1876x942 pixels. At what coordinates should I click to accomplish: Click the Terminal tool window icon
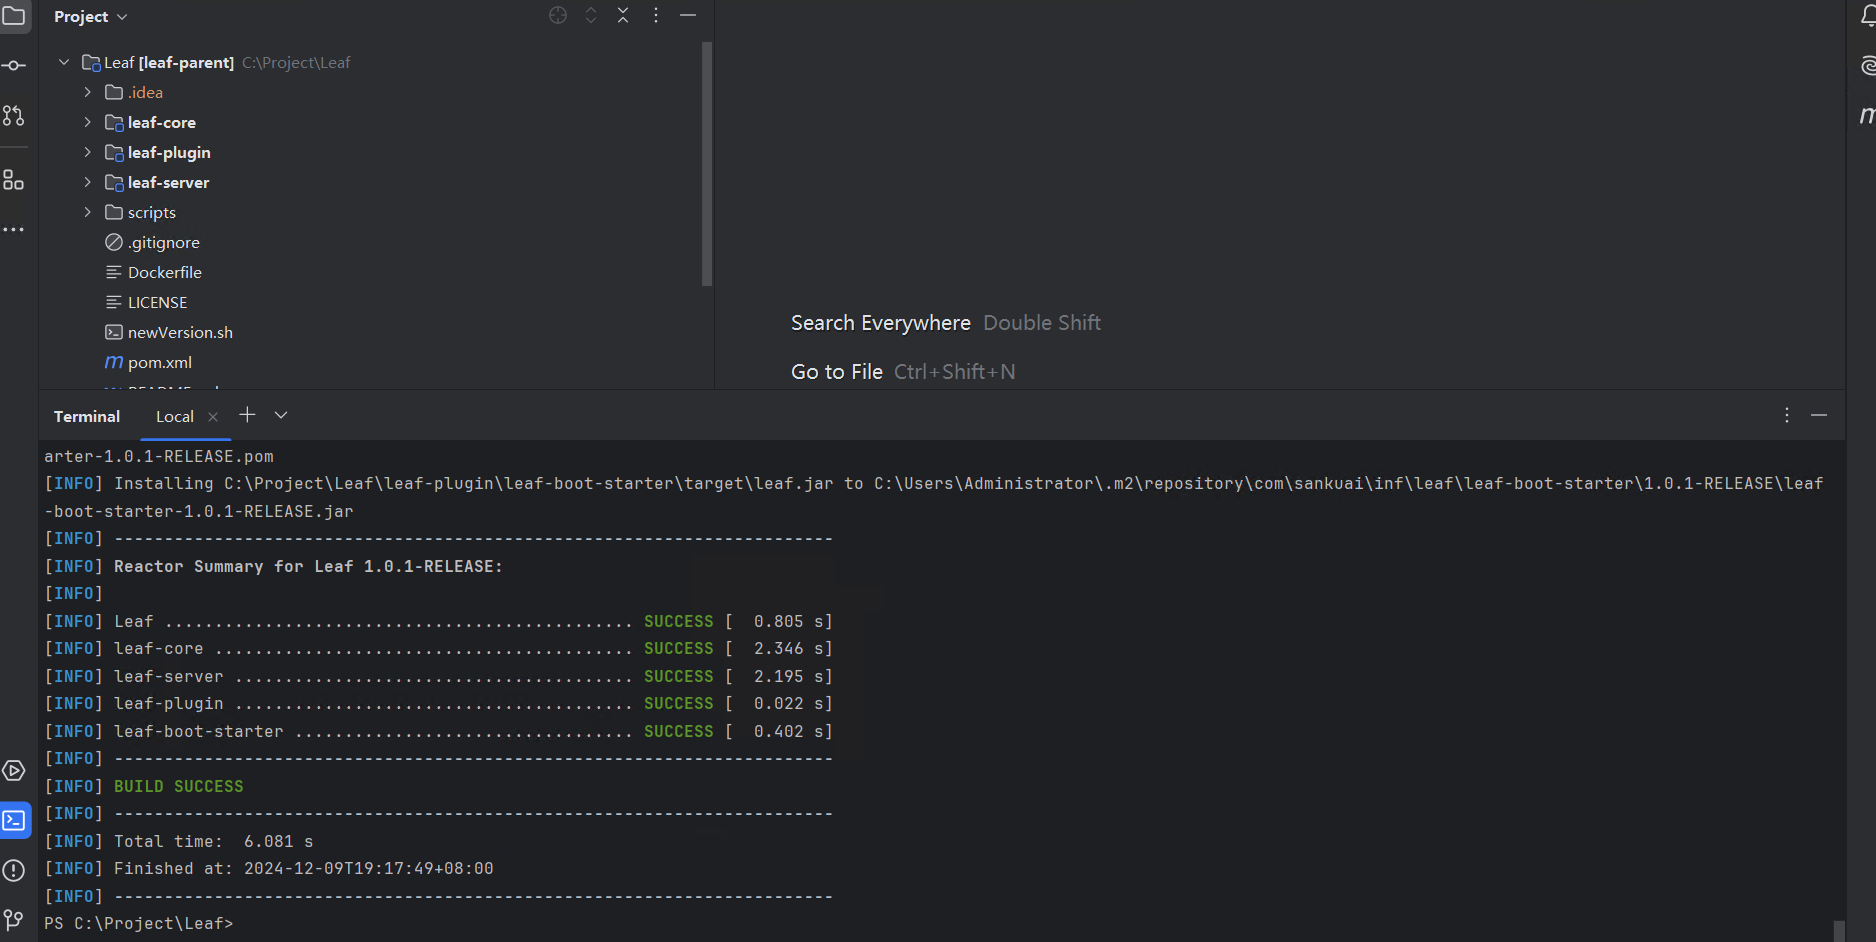(x=15, y=821)
